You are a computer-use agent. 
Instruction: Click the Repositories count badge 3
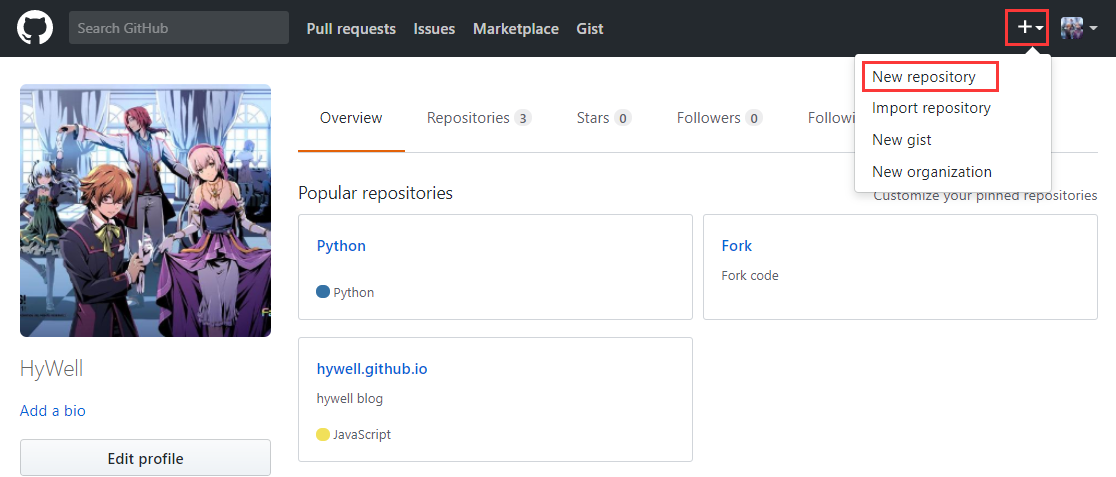[522, 118]
